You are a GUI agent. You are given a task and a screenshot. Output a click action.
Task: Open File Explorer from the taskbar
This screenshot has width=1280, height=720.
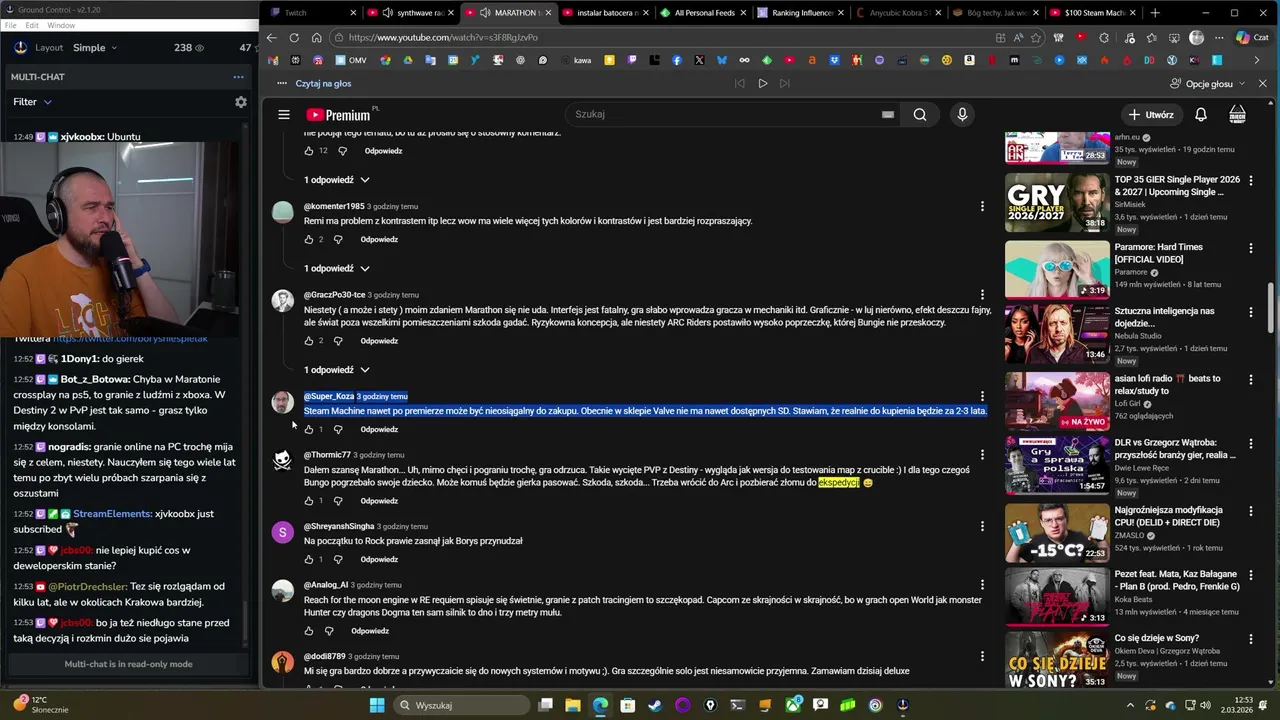coord(573,705)
